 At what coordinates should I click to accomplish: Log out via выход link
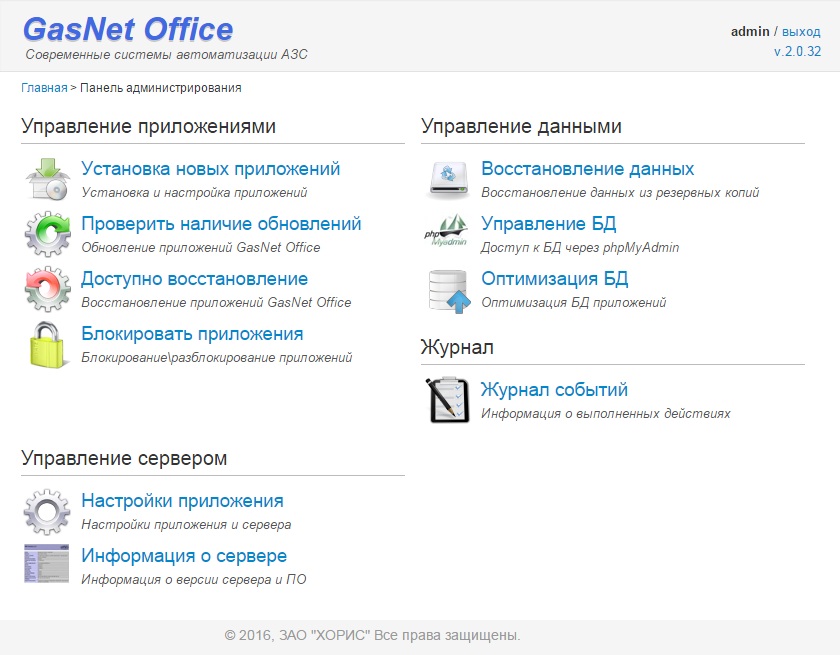(x=801, y=32)
